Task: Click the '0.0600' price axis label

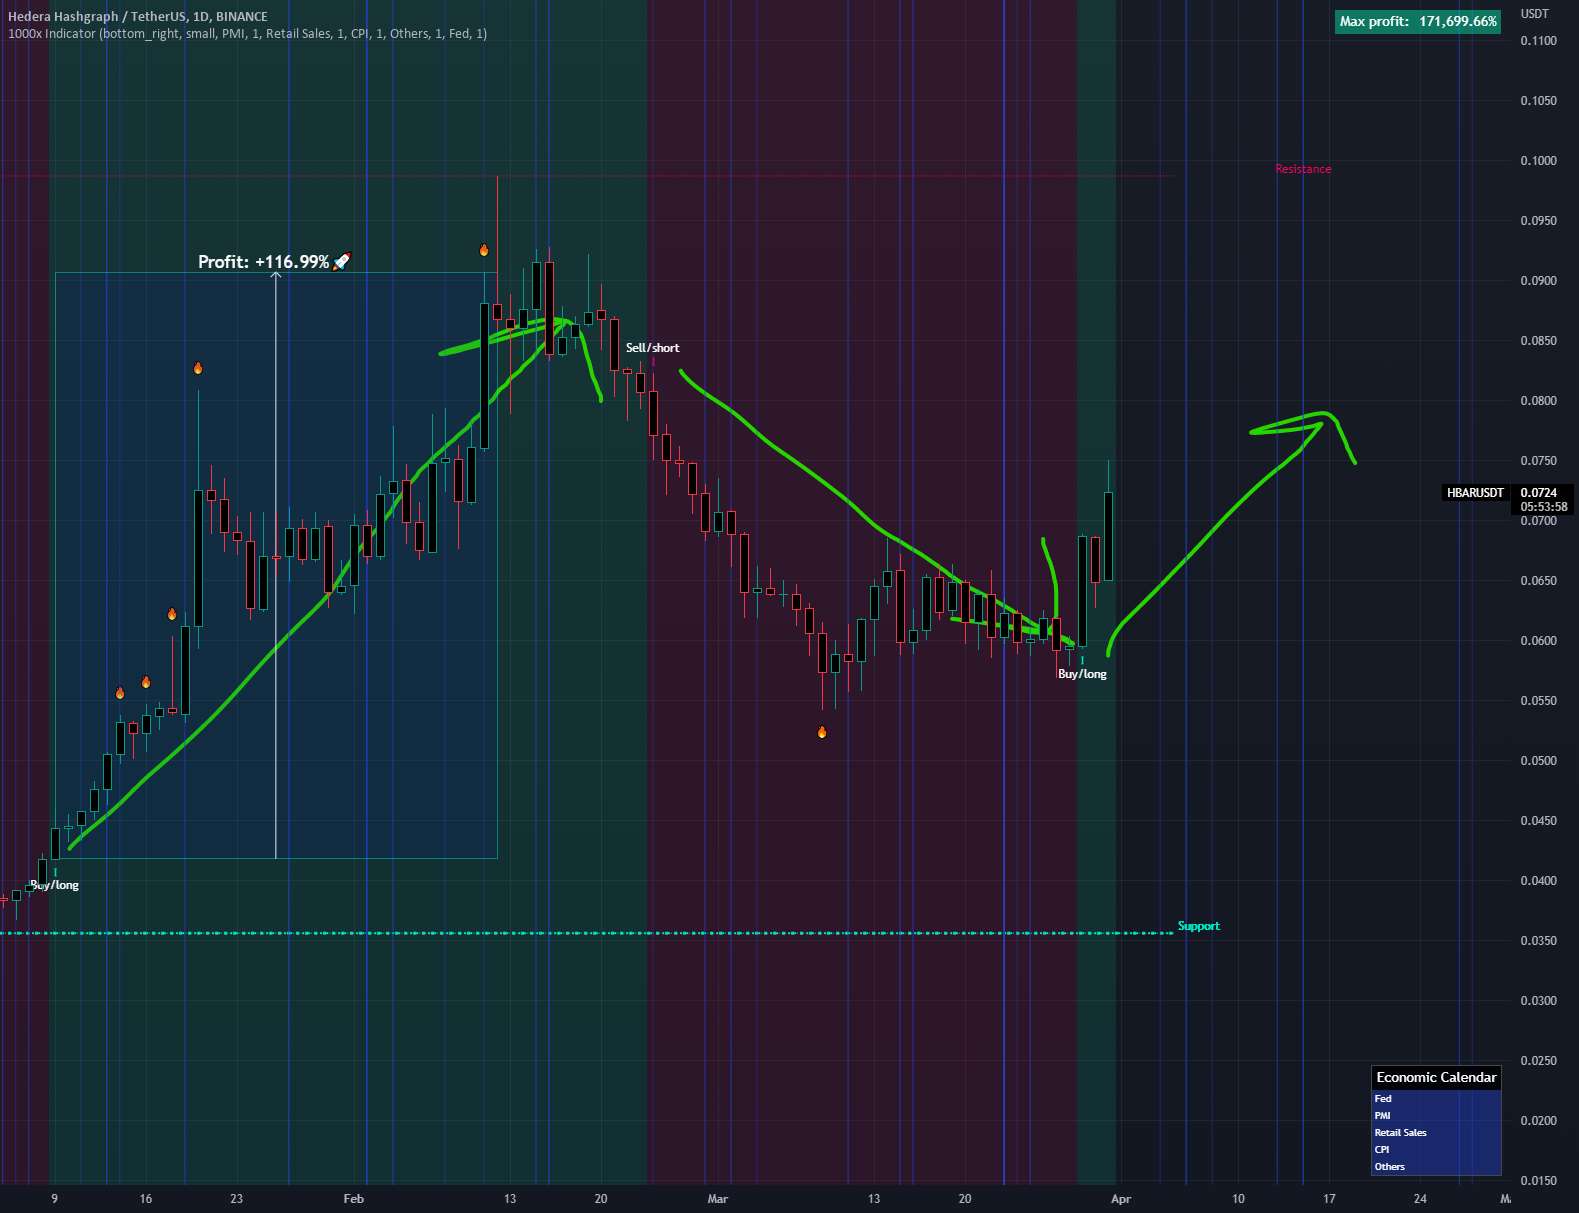Action: tap(1538, 641)
